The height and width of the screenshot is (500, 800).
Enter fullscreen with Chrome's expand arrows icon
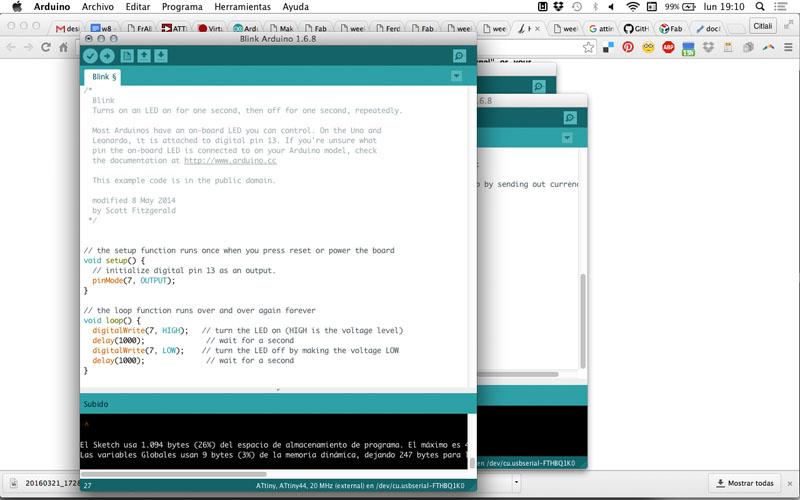tap(789, 24)
